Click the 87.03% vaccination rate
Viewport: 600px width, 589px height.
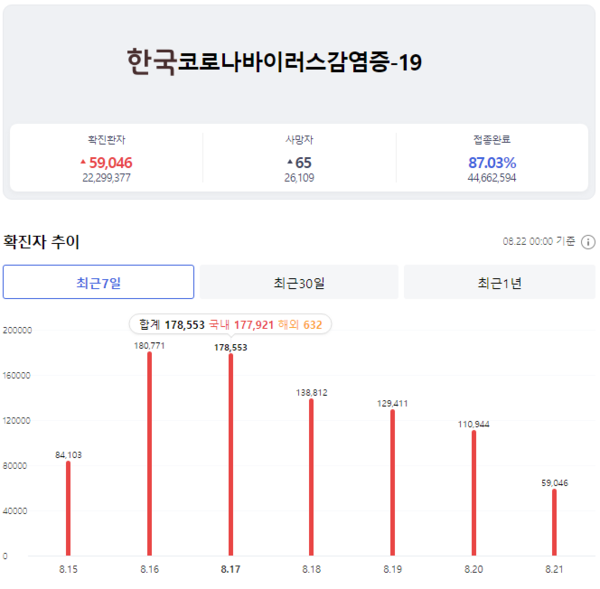click(x=492, y=163)
